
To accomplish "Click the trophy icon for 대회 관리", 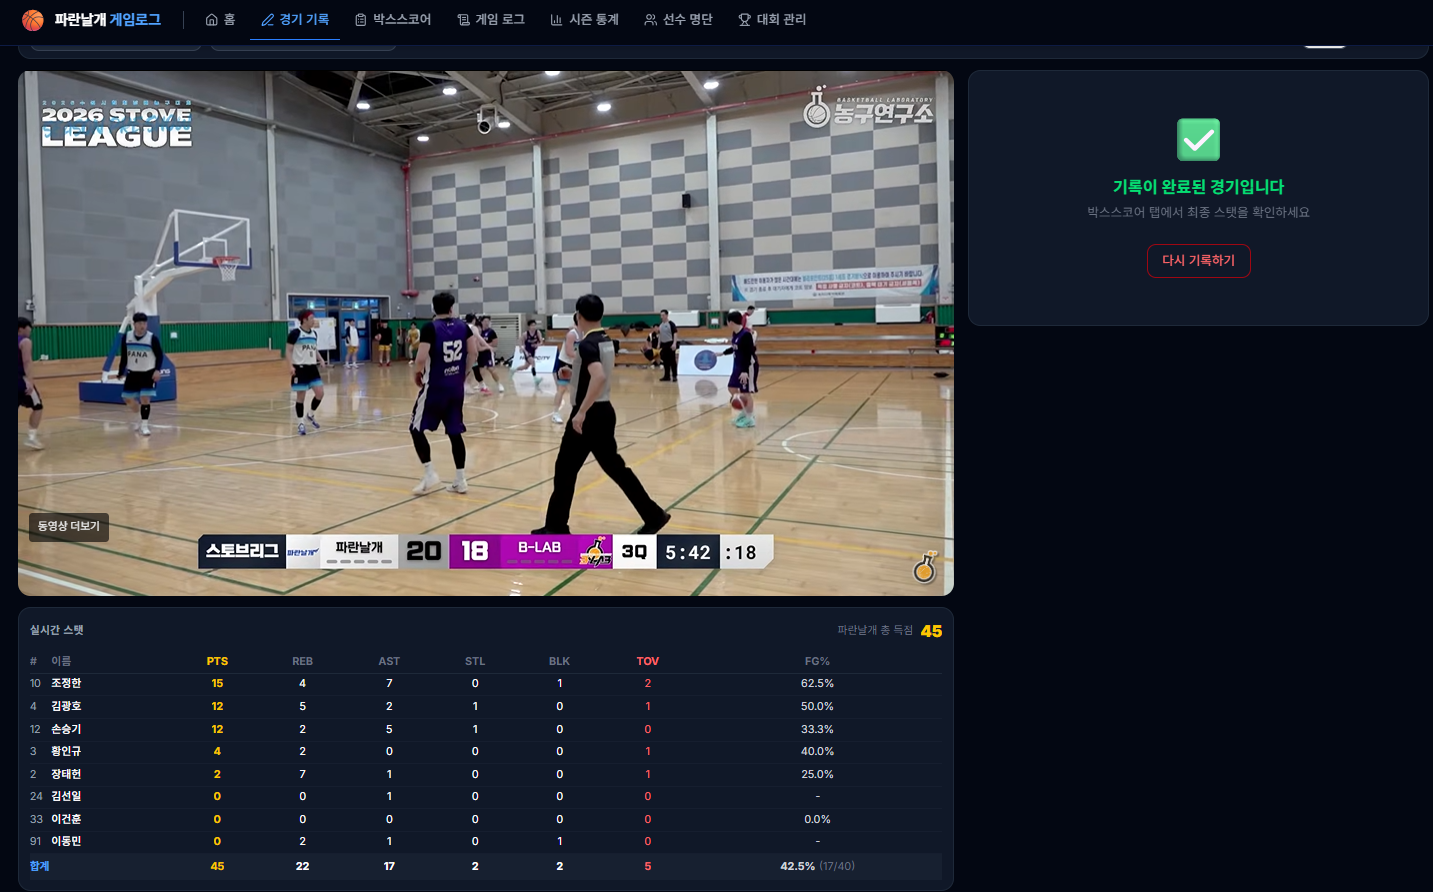I will click(x=744, y=20).
